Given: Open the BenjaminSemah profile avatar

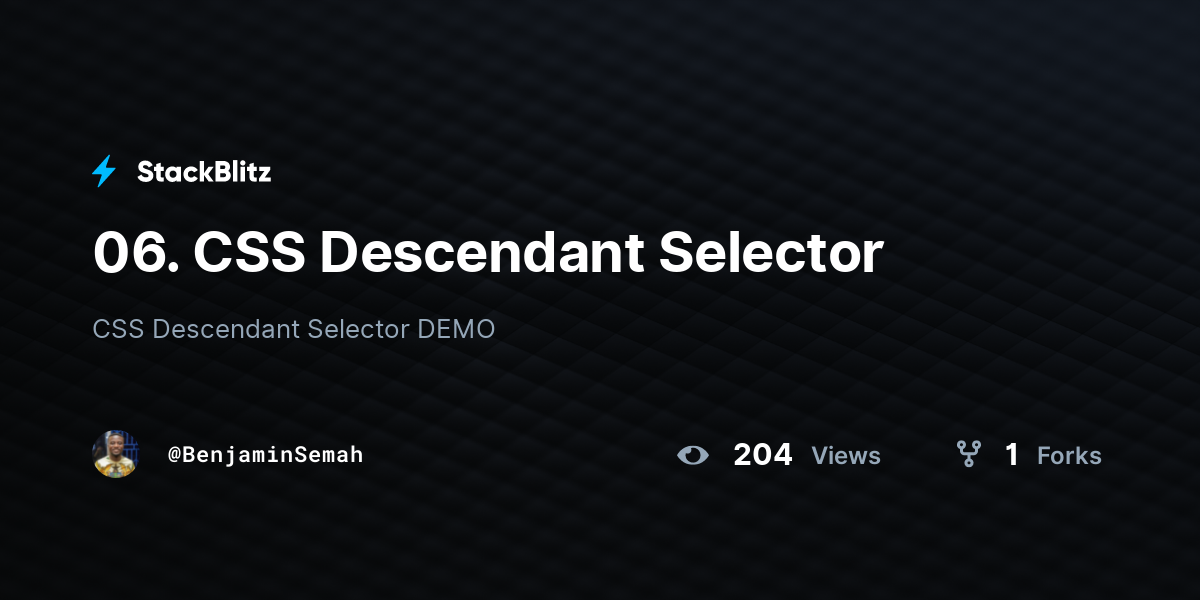Looking at the screenshot, I should click(115, 454).
